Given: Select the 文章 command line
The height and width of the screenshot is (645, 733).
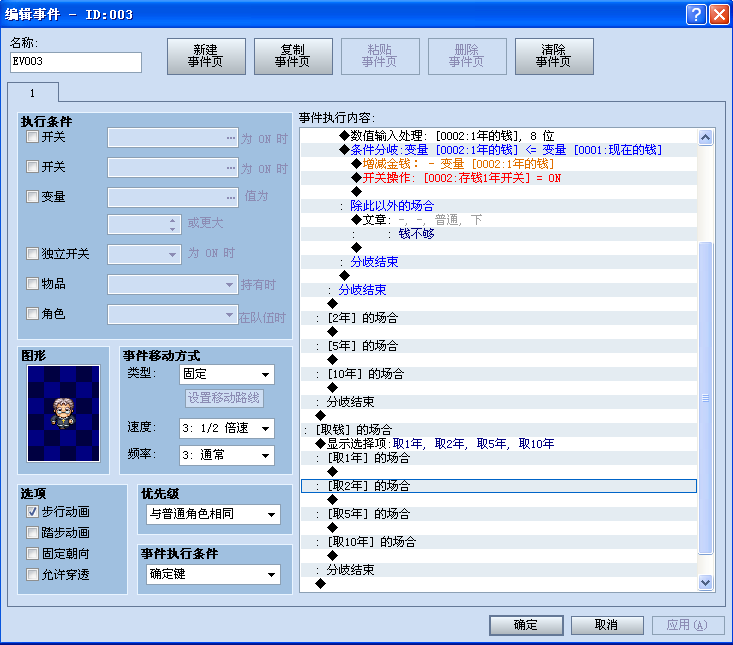Looking at the screenshot, I should click(499, 220).
